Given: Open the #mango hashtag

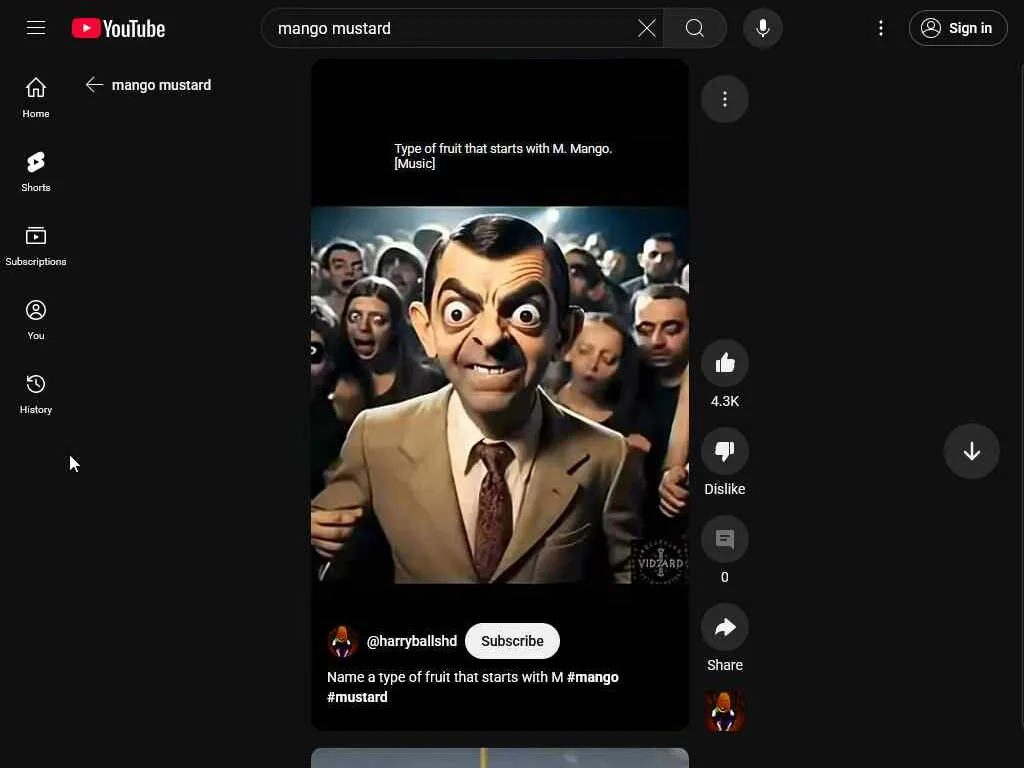Looking at the screenshot, I should [x=592, y=677].
